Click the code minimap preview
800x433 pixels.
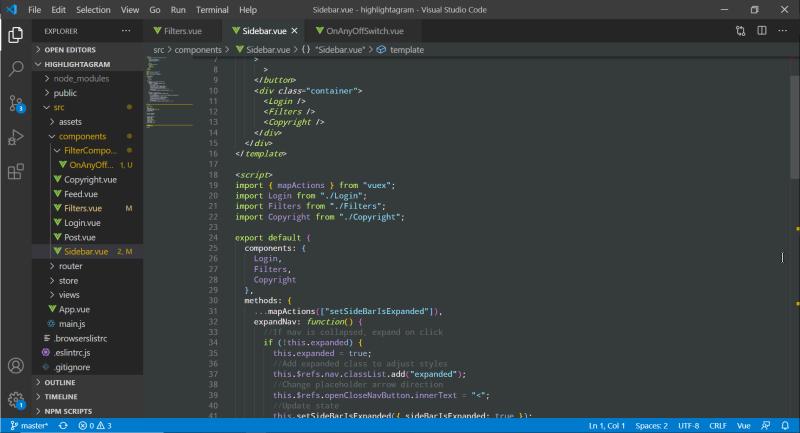(x=169, y=92)
